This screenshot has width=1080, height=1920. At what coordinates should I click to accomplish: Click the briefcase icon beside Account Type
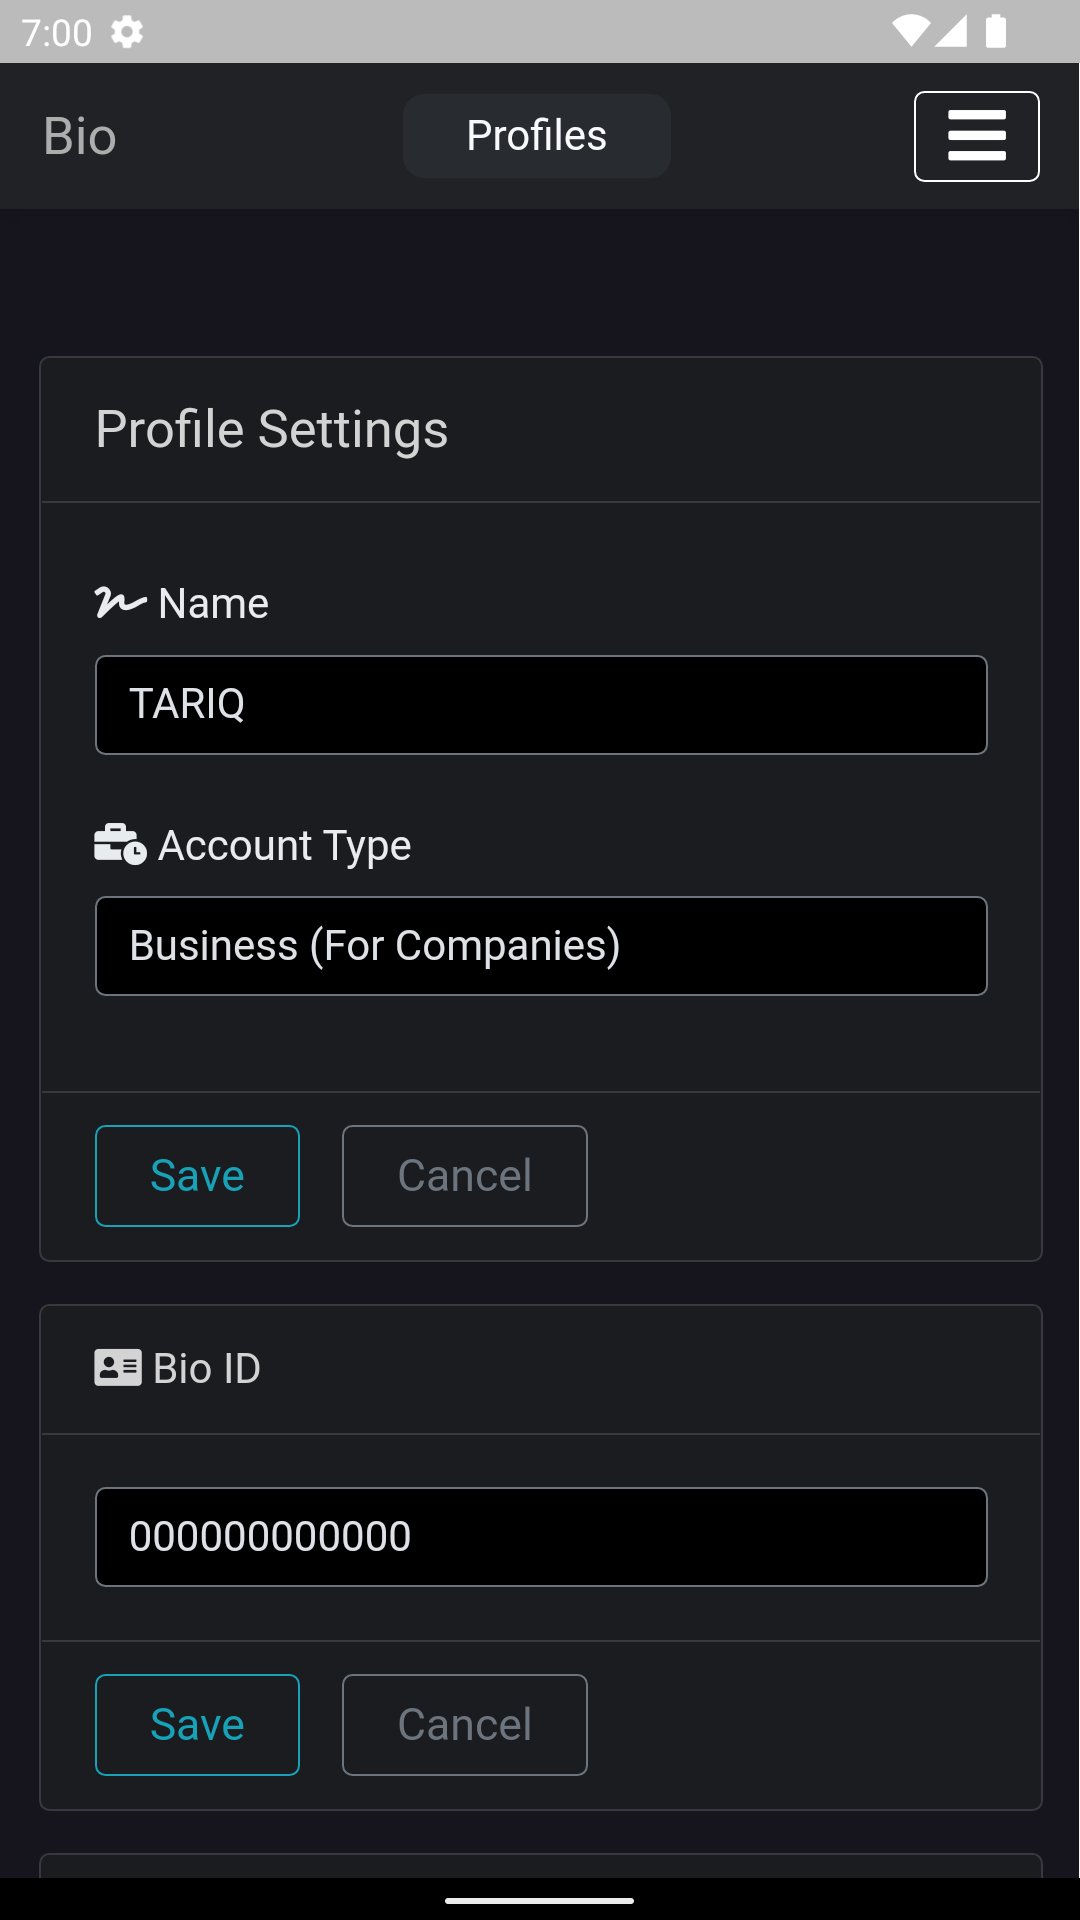120,844
